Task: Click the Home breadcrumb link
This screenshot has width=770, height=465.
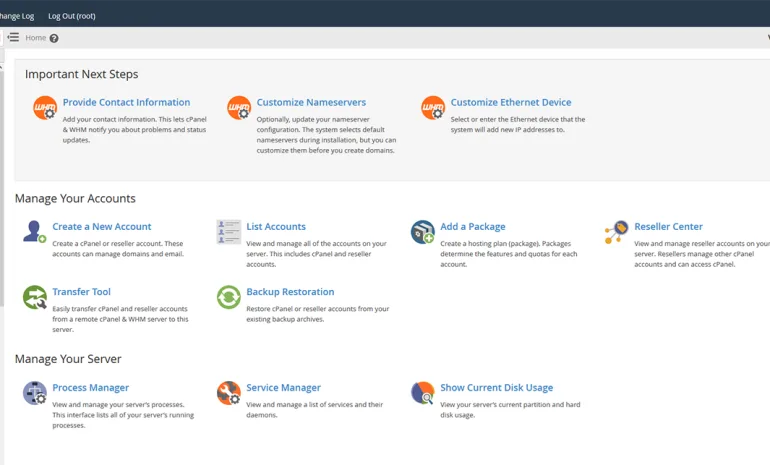Action: click(x=35, y=38)
